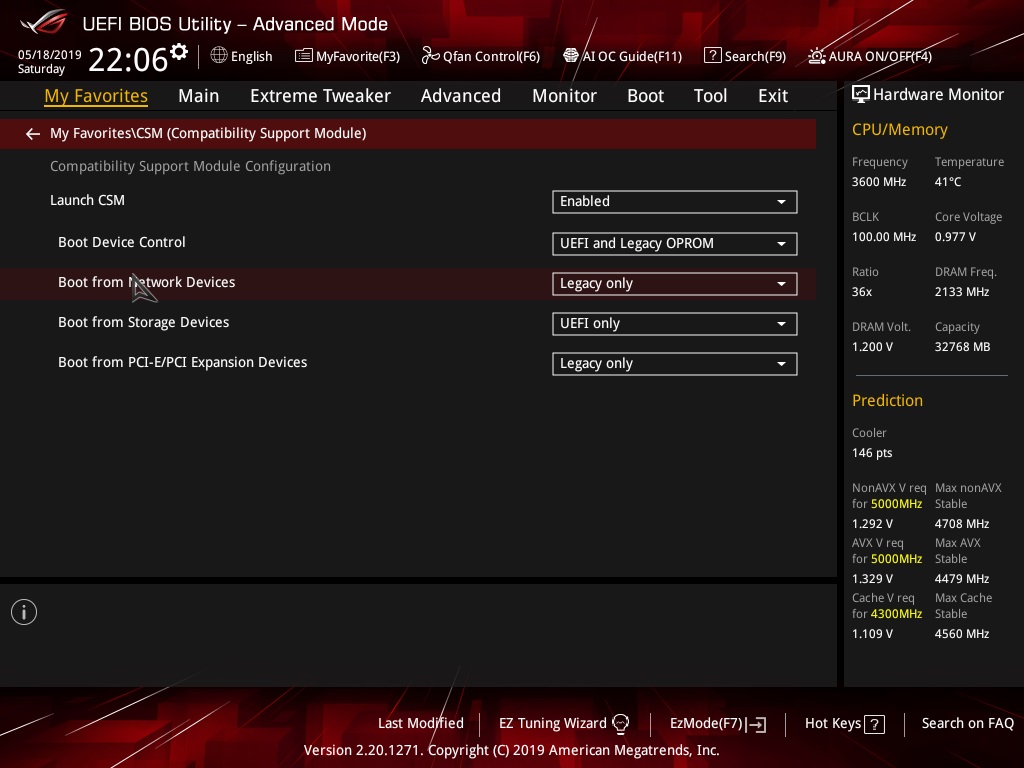Viewport: 1024px width, 768px height.
Task: Open the Boot Device Control dropdown
Action: coord(675,244)
